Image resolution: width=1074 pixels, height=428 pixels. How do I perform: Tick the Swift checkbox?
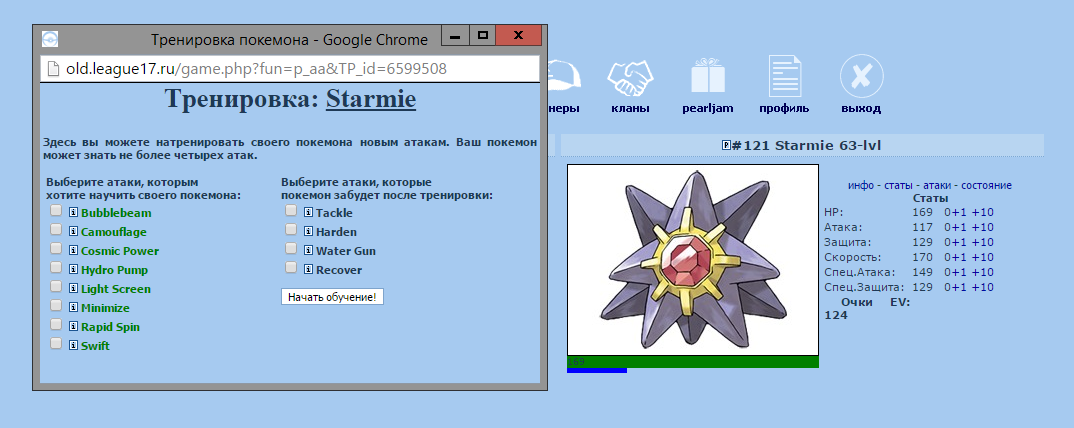tap(56, 344)
